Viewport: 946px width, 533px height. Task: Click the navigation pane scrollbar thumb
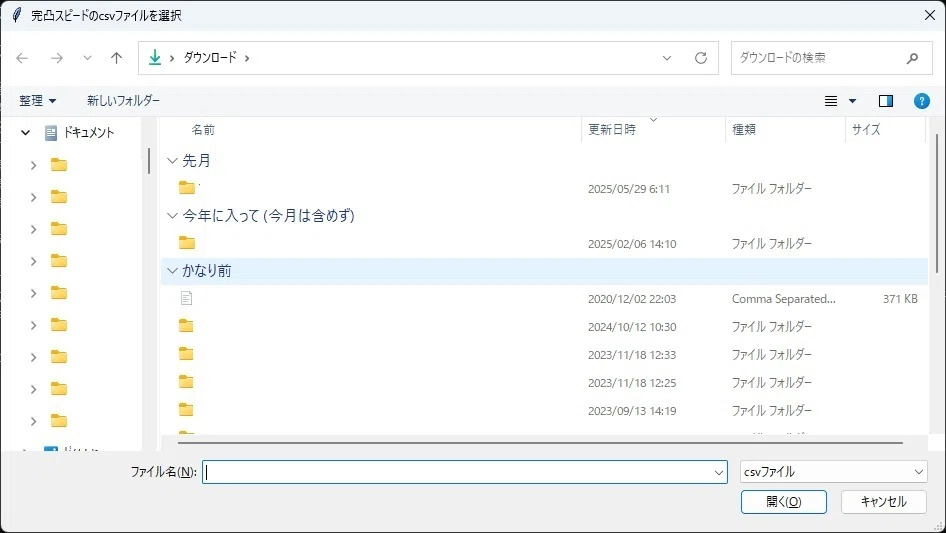click(x=149, y=161)
